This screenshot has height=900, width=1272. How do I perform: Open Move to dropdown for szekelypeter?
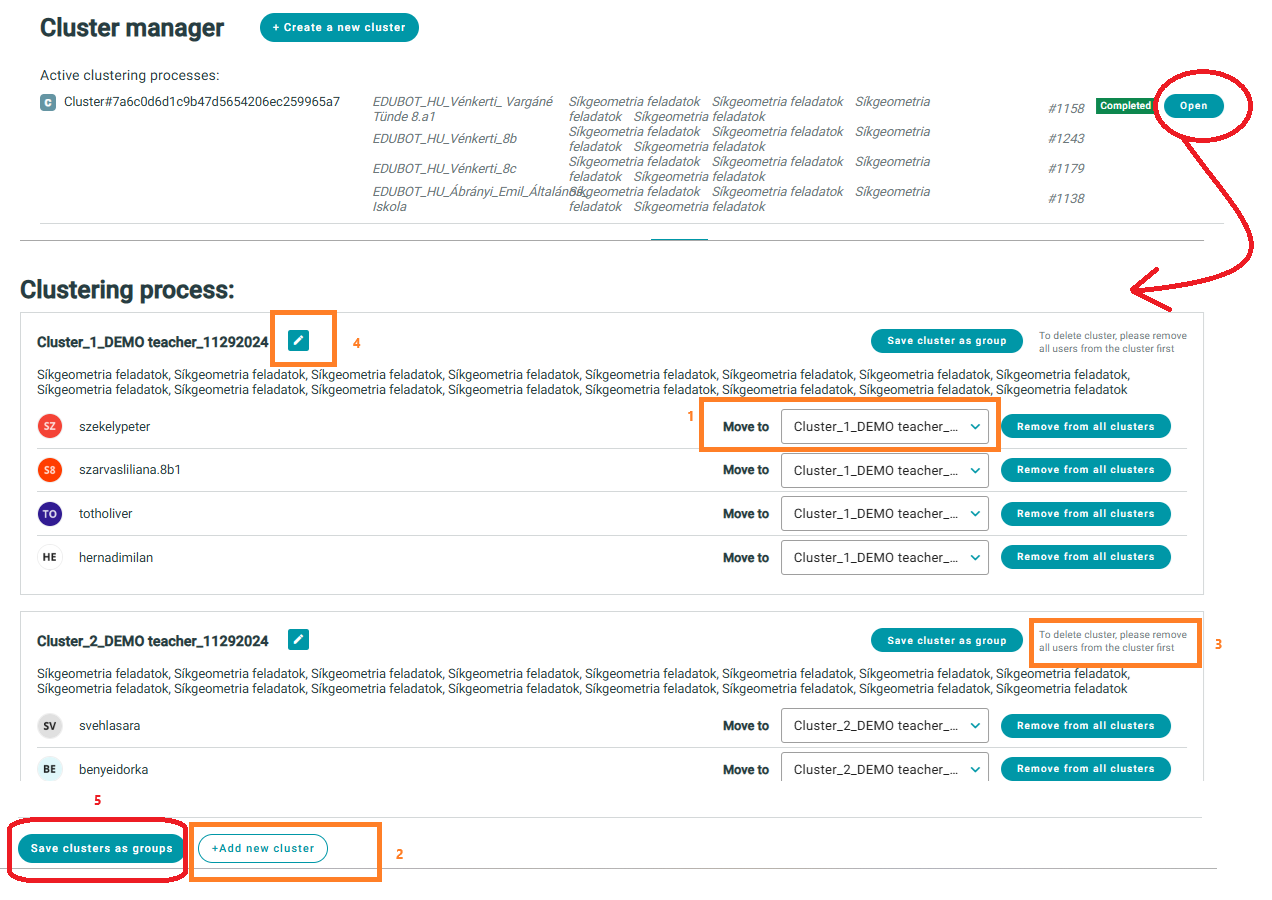884,427
